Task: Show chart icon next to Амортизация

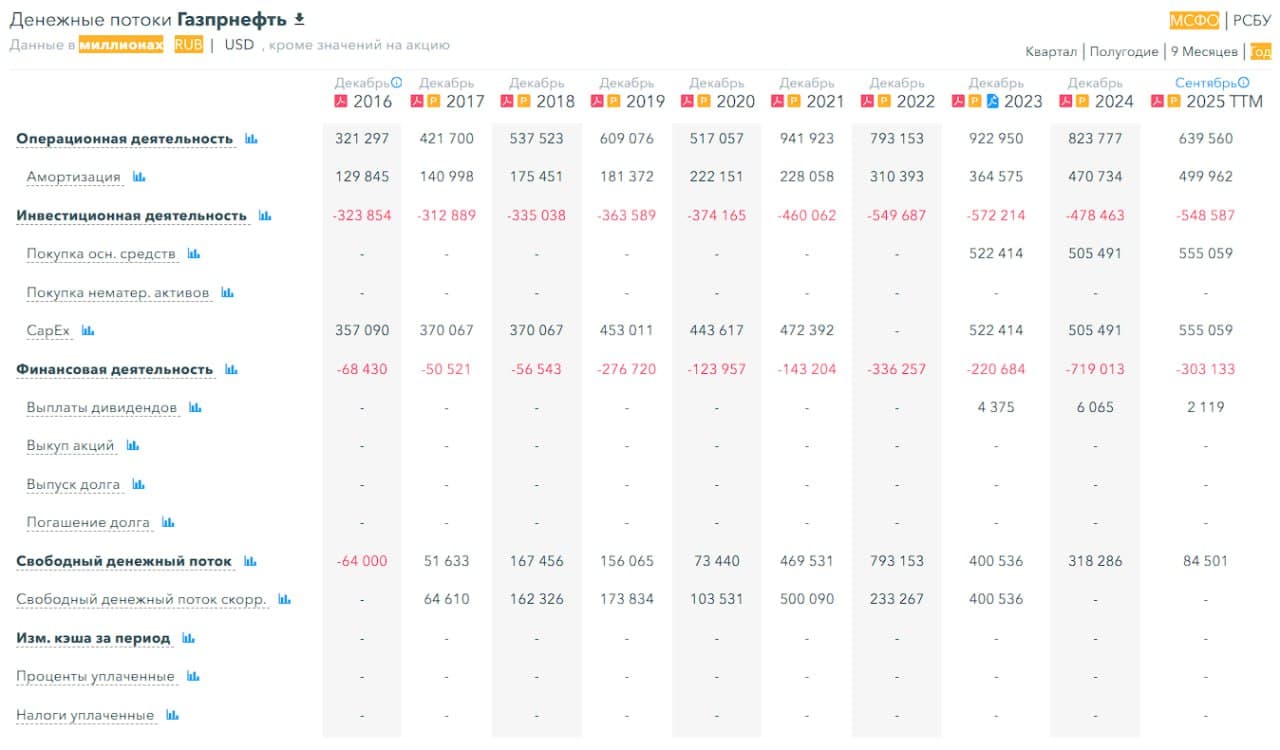Action: click(x=139, y=177)
